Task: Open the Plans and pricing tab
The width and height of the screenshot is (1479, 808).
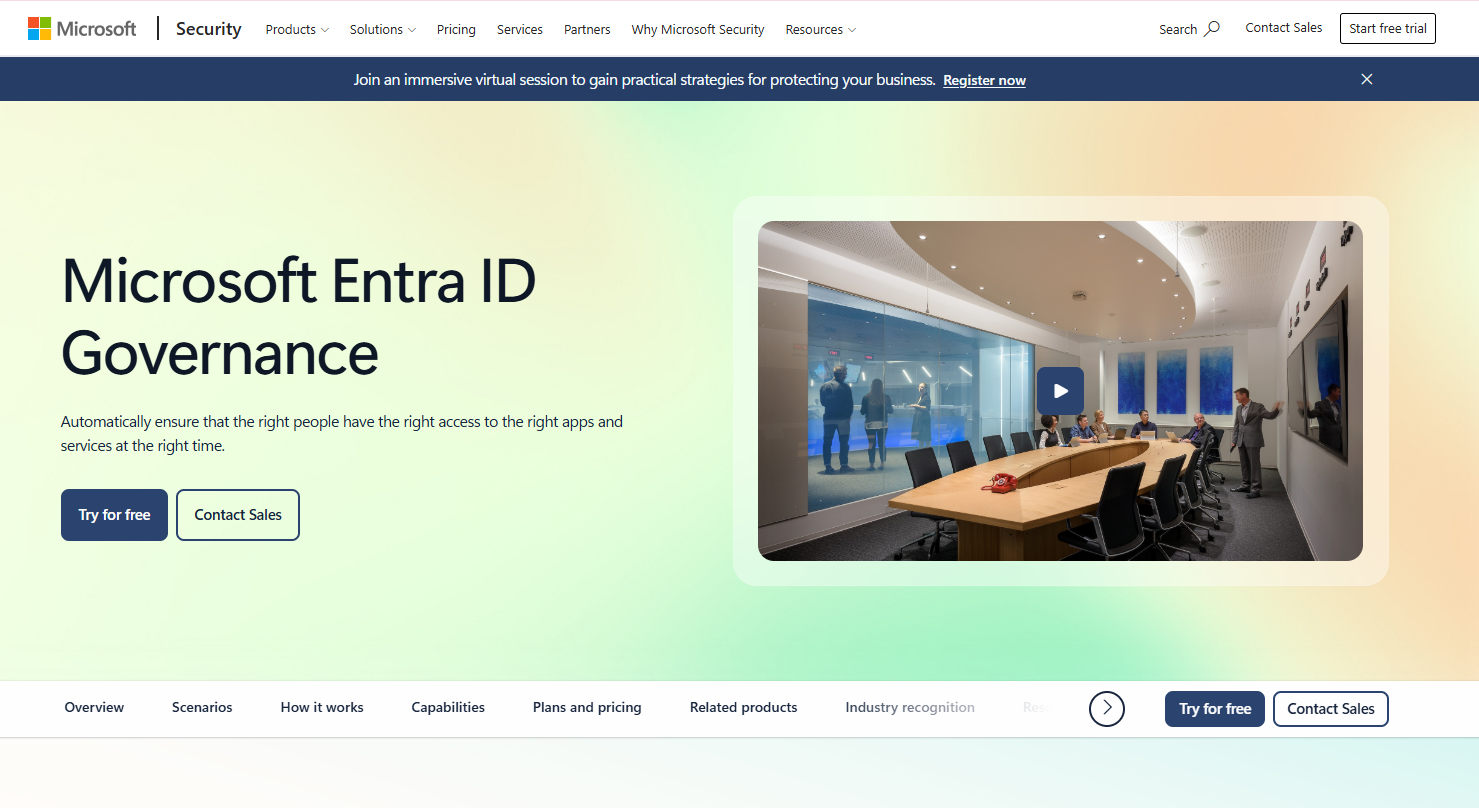Action: [x=587, y=707]
